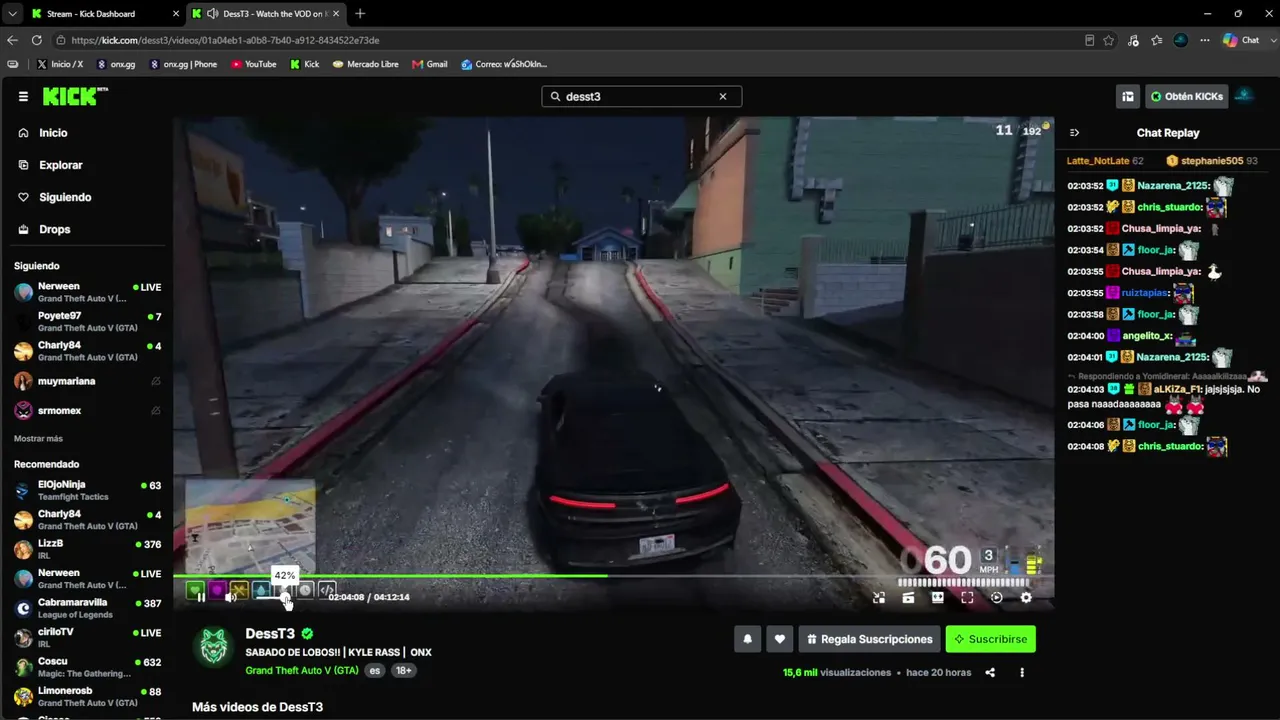Image resolution: width=1280 pixels, height=720 pixels.
Task: Select the DessT3 Watch the VOD tab
Action: pyautogui.click(x=264, y=14)
